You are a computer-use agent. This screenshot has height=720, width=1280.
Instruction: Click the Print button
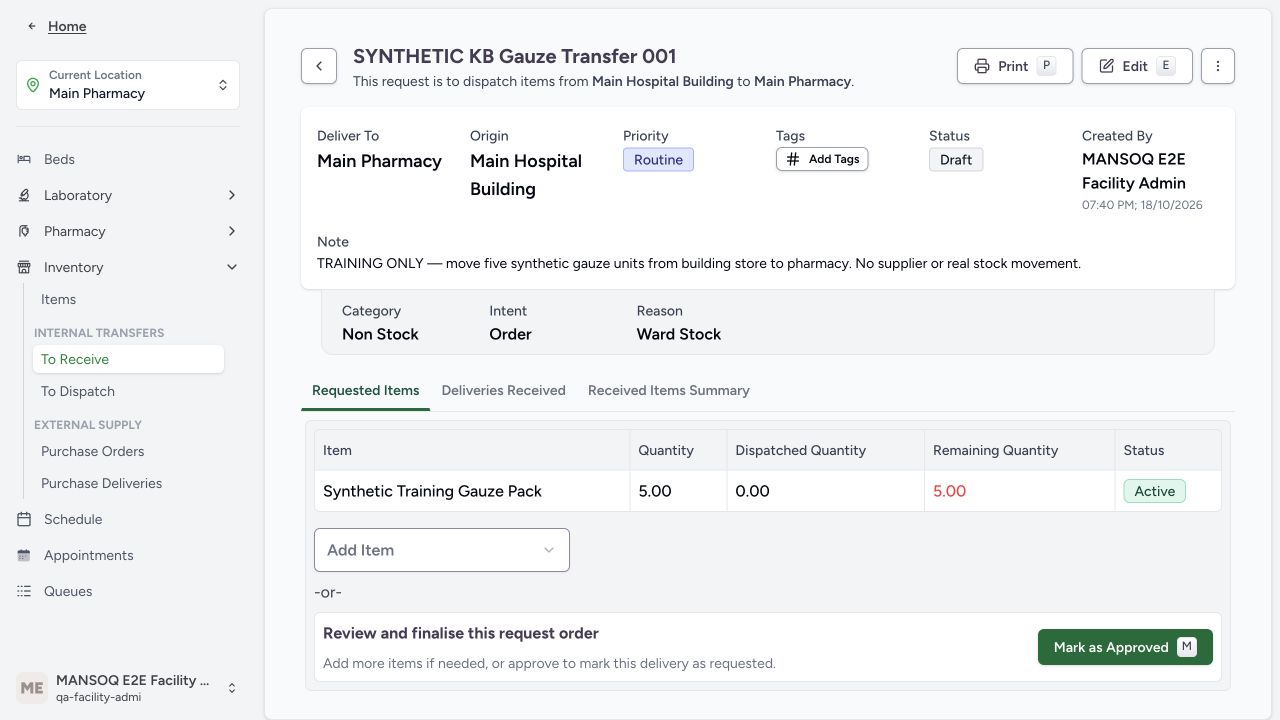[1015, 66]
